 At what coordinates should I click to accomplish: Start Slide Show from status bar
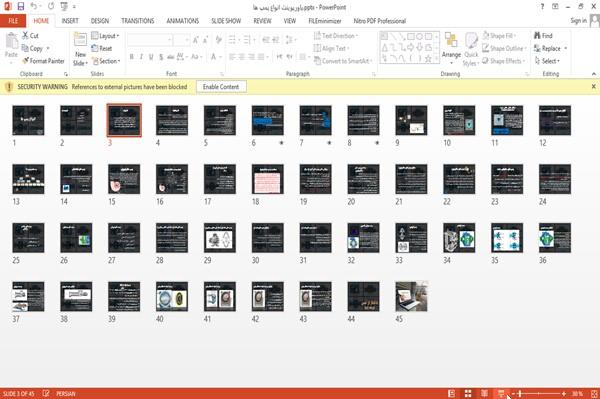point(501,393)
